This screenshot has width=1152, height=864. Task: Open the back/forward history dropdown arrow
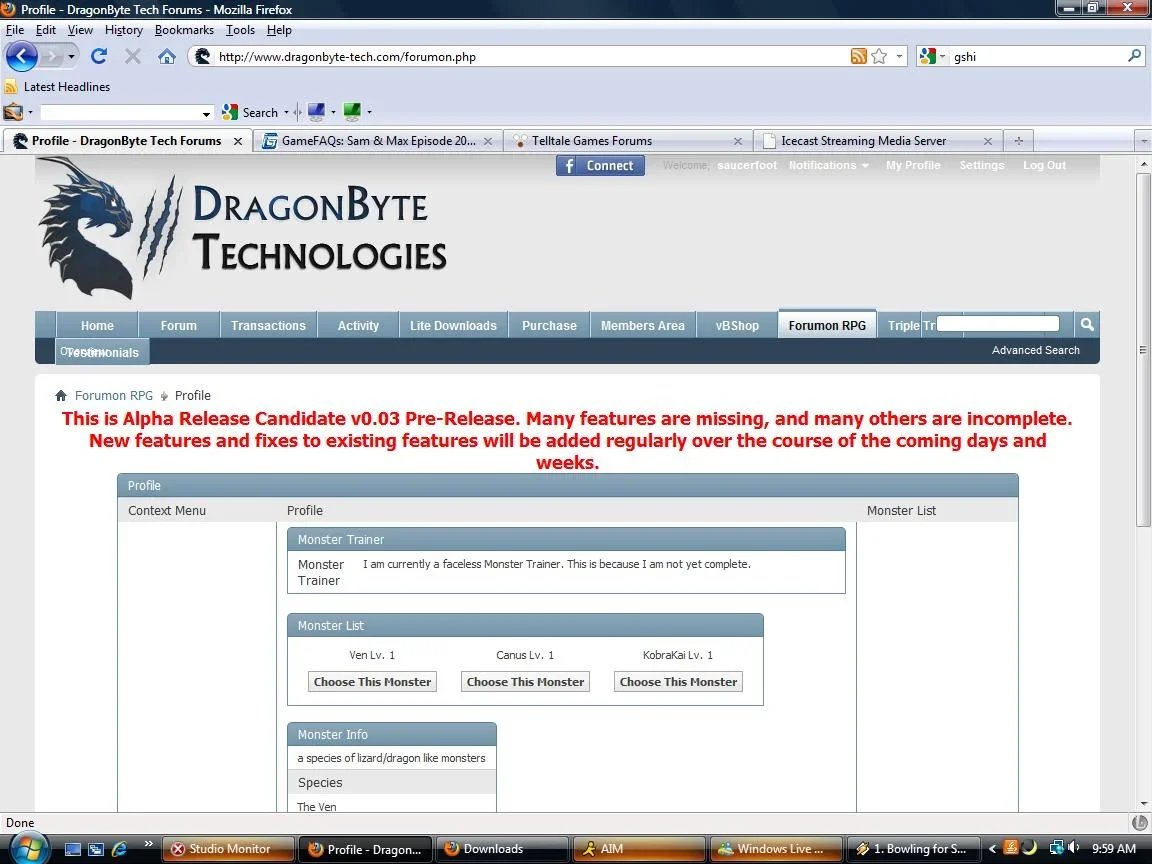(71, 56)
